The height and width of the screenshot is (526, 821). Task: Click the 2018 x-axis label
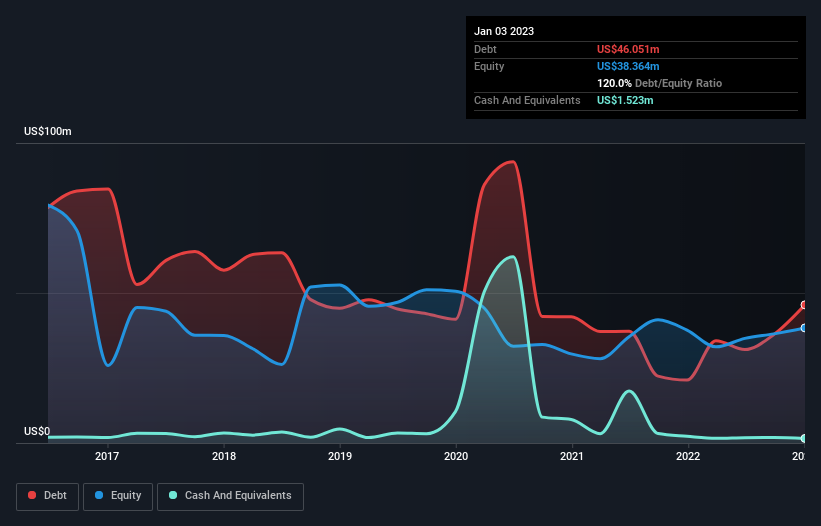pos(224,456)
